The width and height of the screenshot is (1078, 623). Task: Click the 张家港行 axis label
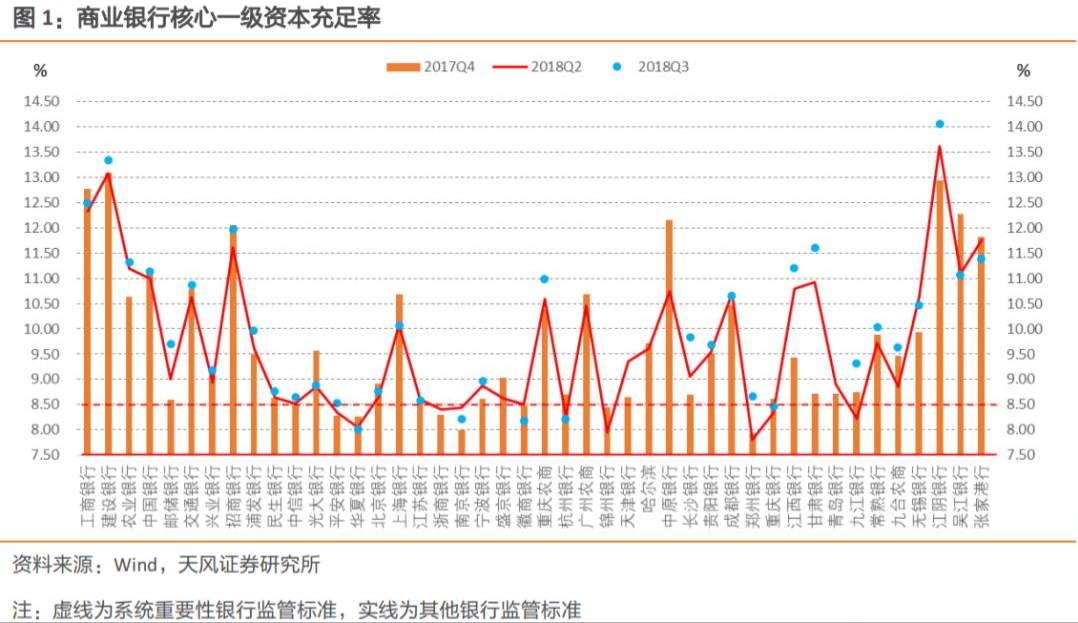coord(982,496)
